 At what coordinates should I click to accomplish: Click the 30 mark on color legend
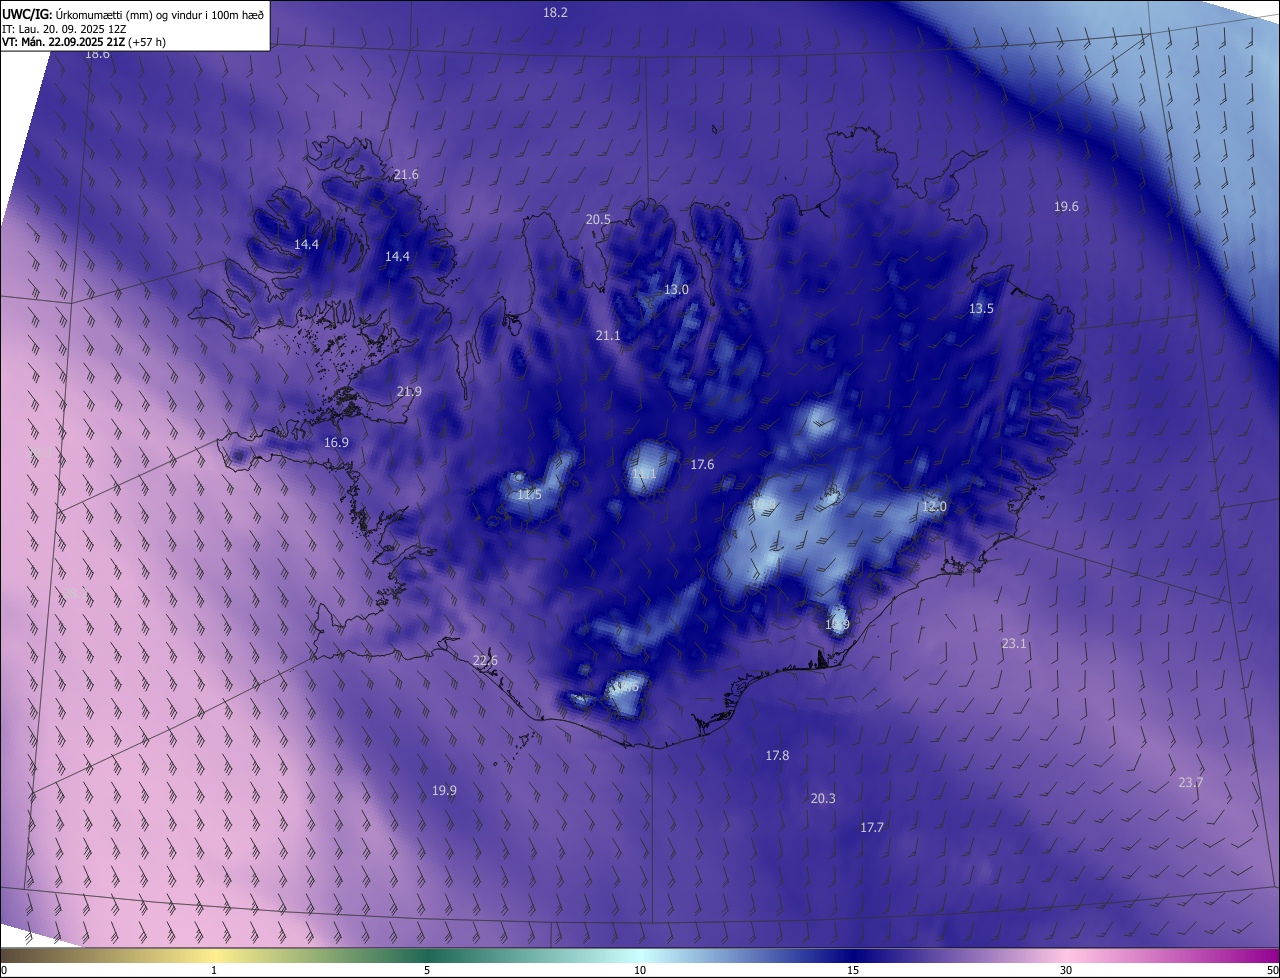pos(1066,970)
